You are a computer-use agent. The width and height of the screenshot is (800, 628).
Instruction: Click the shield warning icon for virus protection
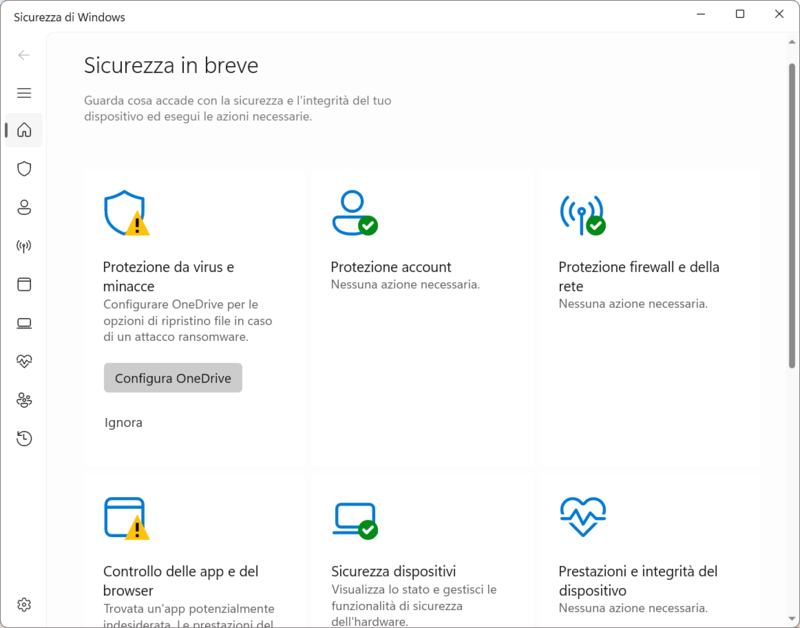tap(127, 213)
